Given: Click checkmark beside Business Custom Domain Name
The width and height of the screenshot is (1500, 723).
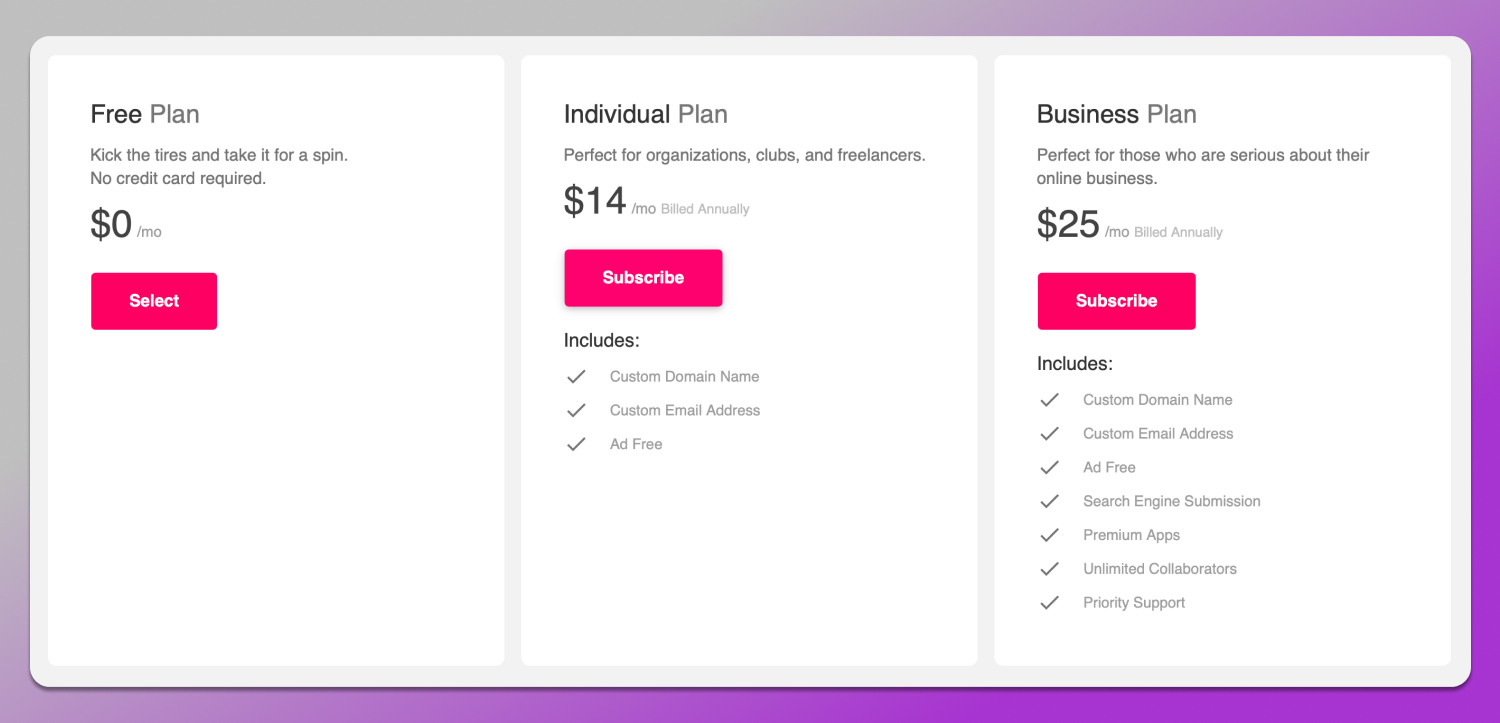Looking at the screenshot, I should (1049, 400).
